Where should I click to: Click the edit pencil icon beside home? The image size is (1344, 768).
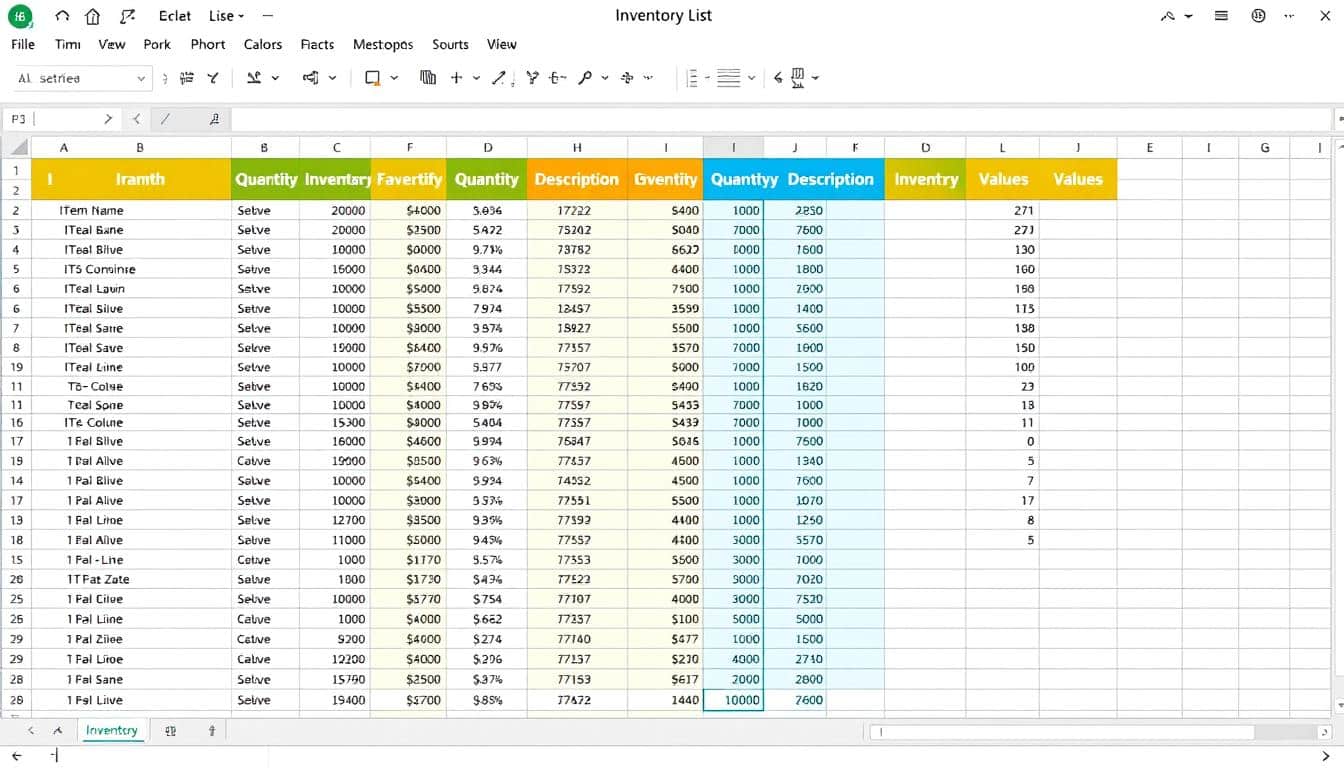[126, 16]
